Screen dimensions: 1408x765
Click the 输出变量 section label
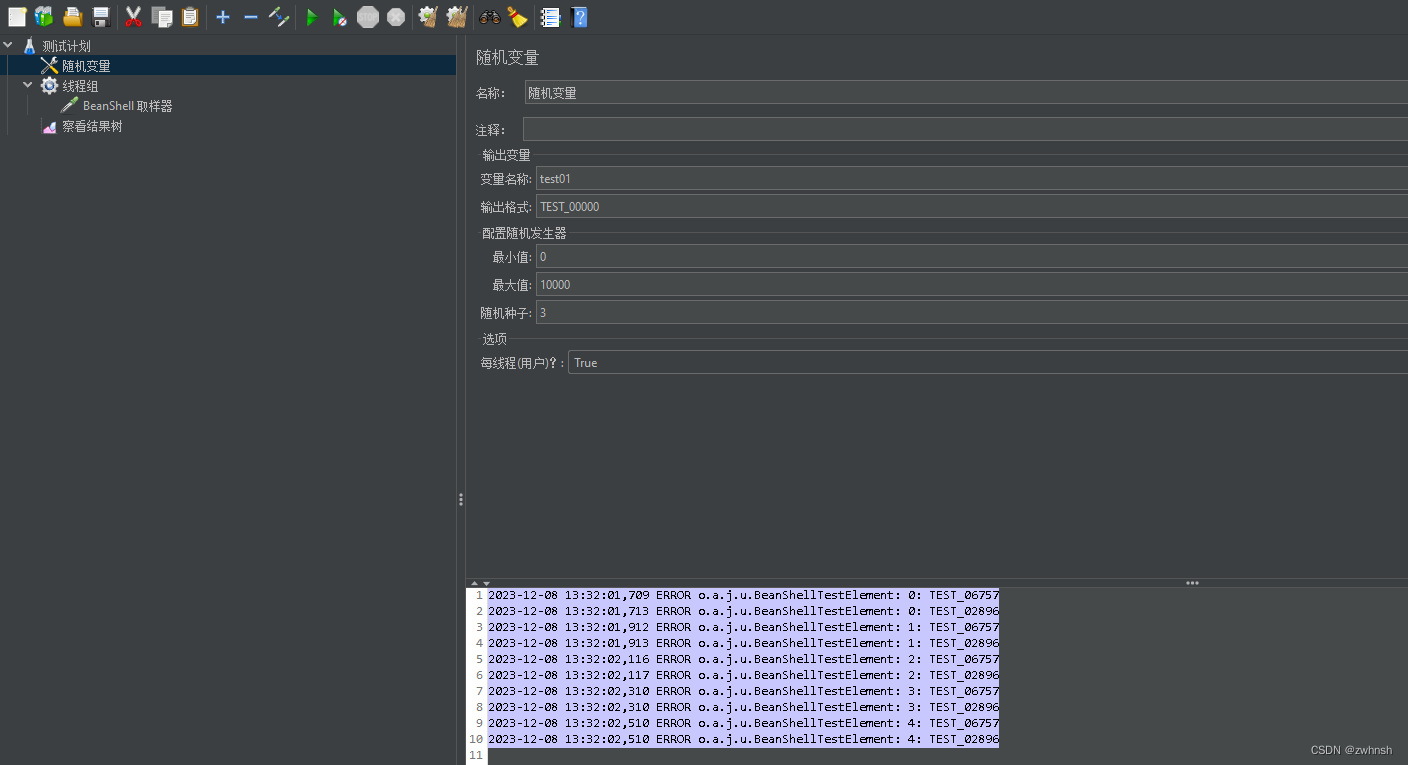click(x=507, y=155)
